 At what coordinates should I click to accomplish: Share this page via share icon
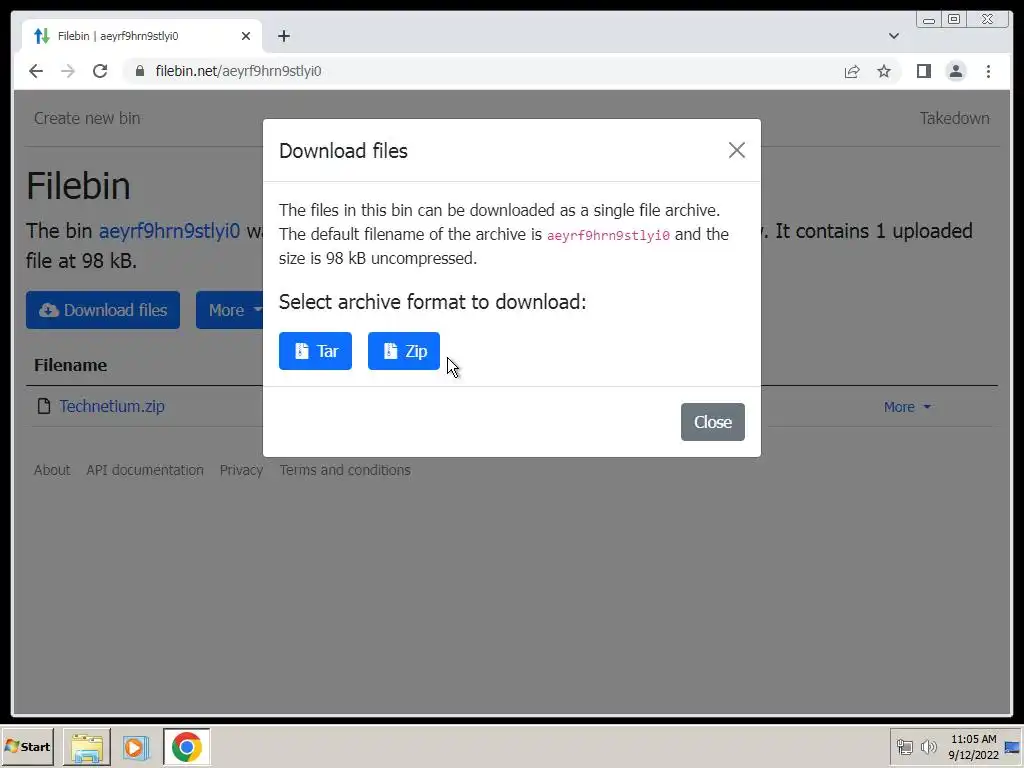(852, 71)
